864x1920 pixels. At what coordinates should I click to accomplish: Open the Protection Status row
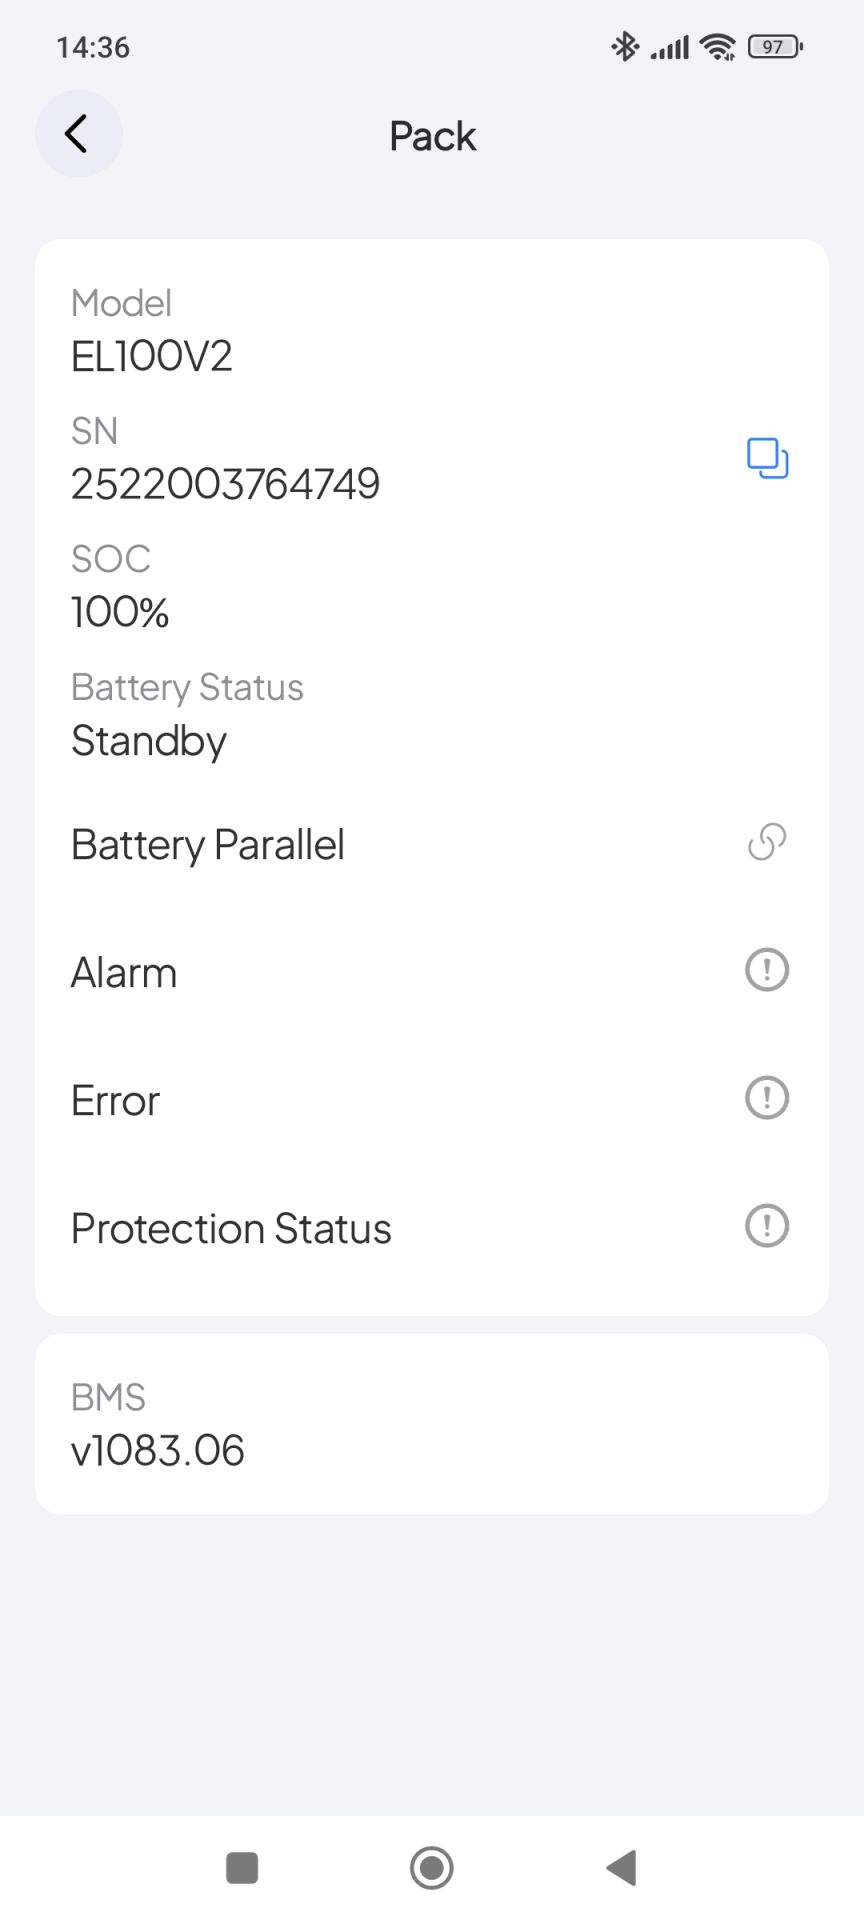pyautogui.click(x=432, y=1228)
